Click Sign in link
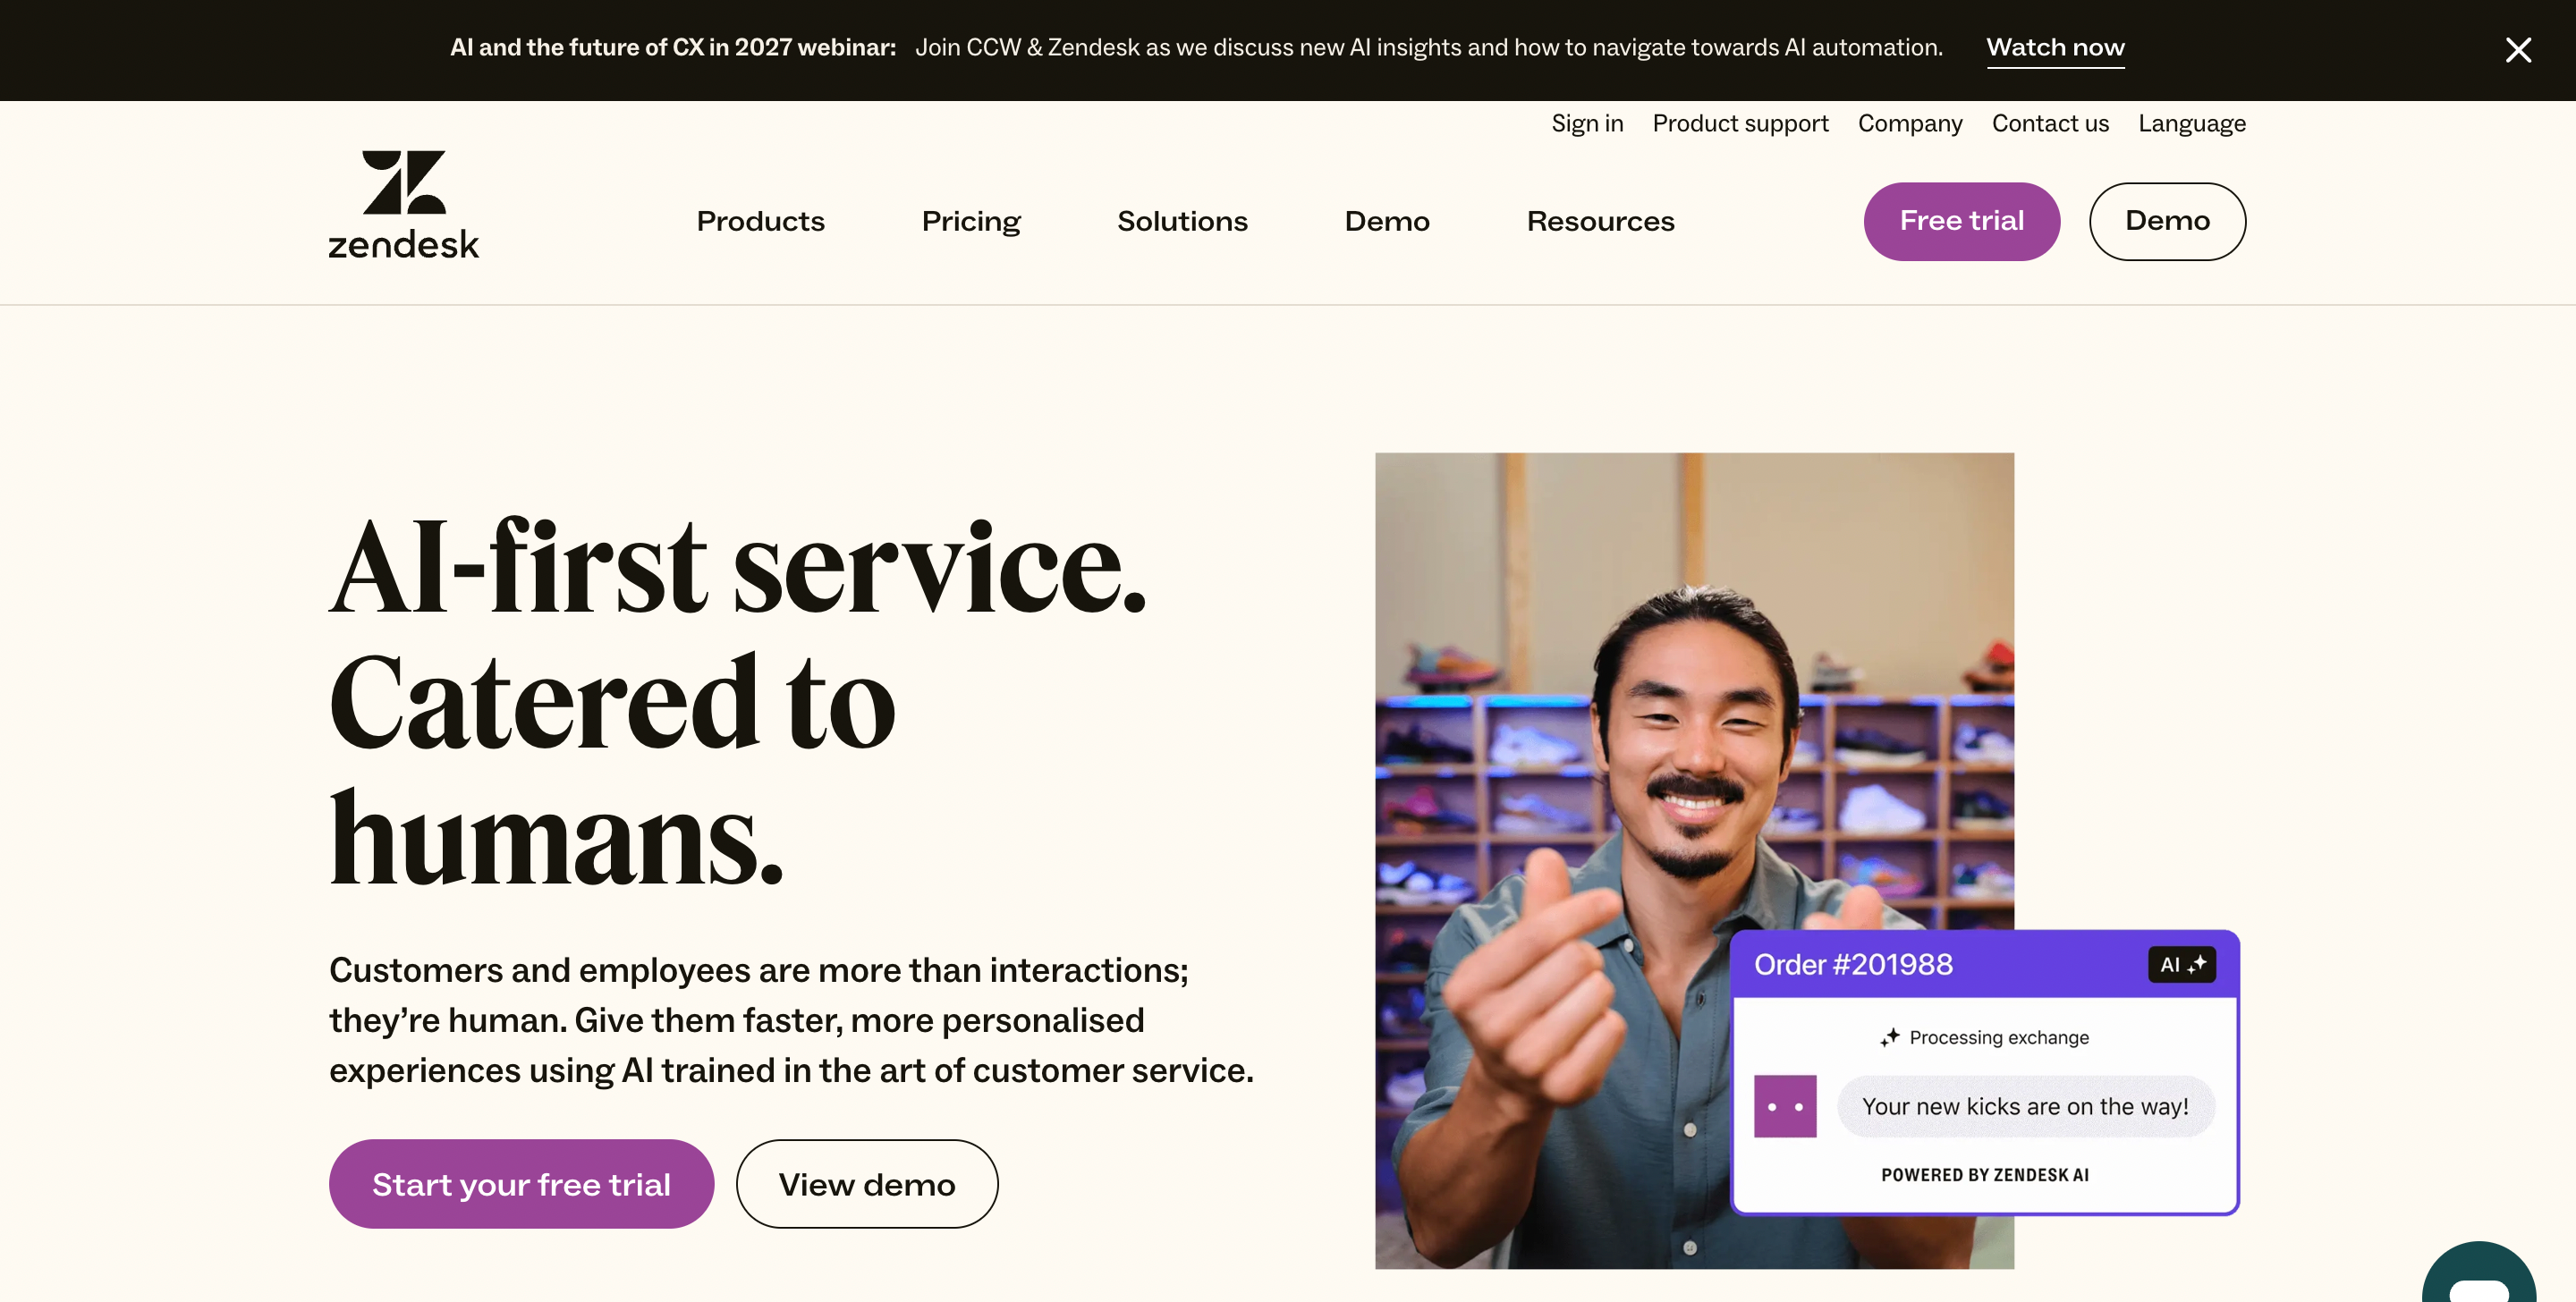 tap(1586, 123)
